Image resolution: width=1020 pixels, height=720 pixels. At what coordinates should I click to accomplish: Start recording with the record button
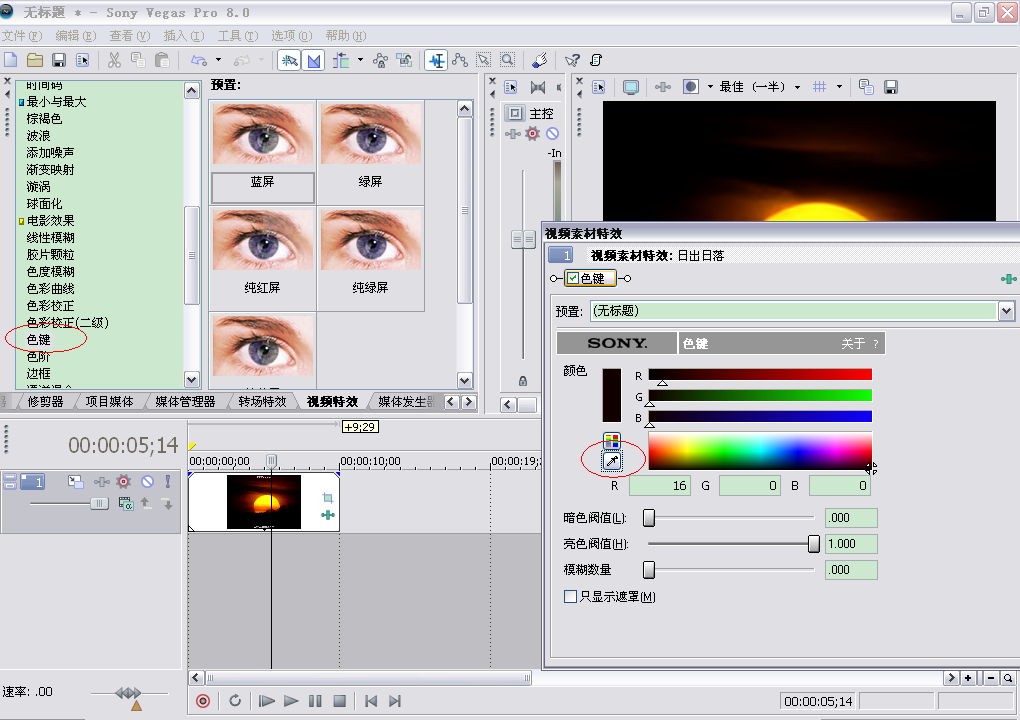(x=203, y=701)
